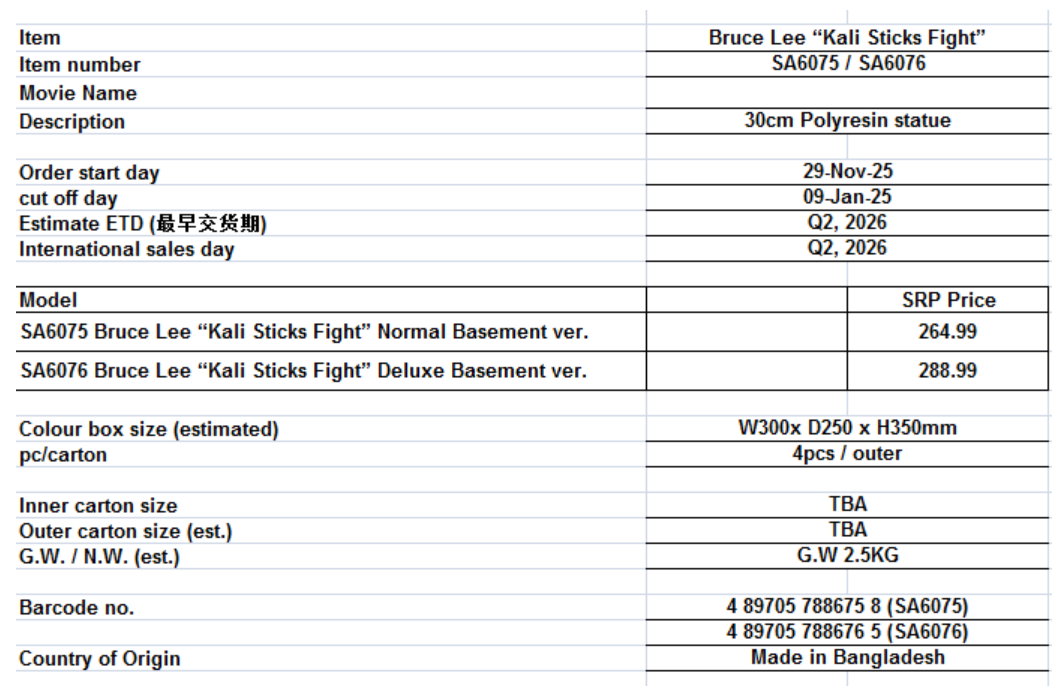Select the 288.99 price cell
This screenshot has height=686, width=1053.
click(x=948, y=370)
